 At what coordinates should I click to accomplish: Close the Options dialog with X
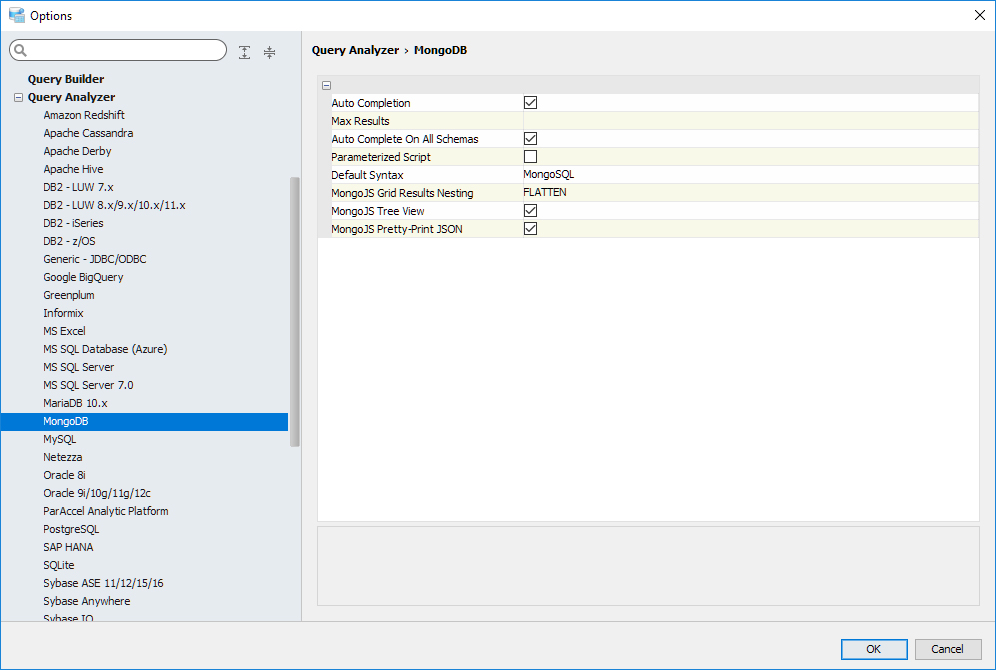[x=978, y=15]
